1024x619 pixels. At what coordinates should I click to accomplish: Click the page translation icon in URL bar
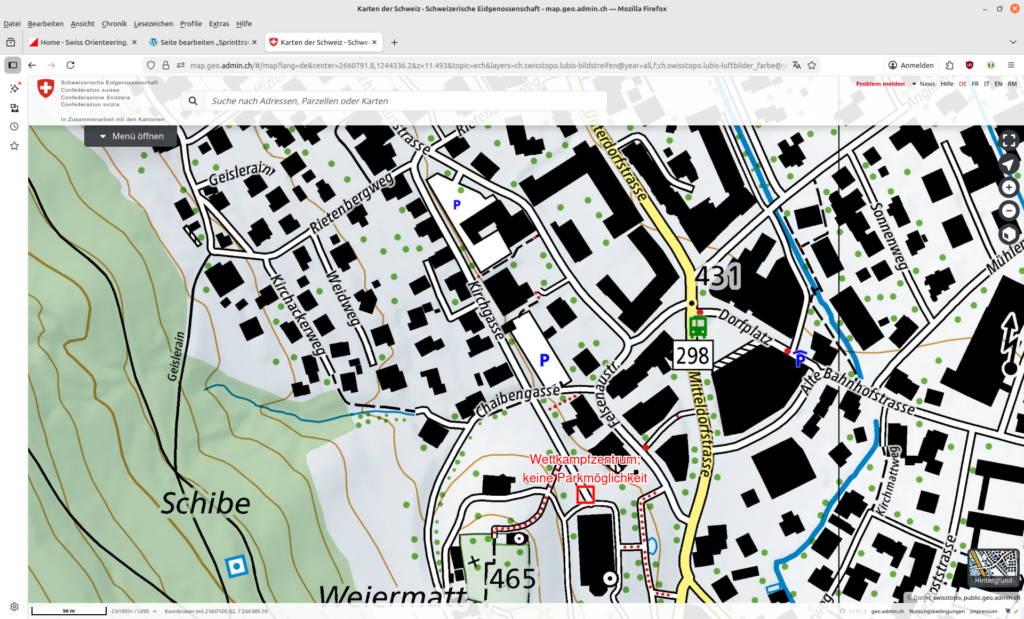pos(797,65)
